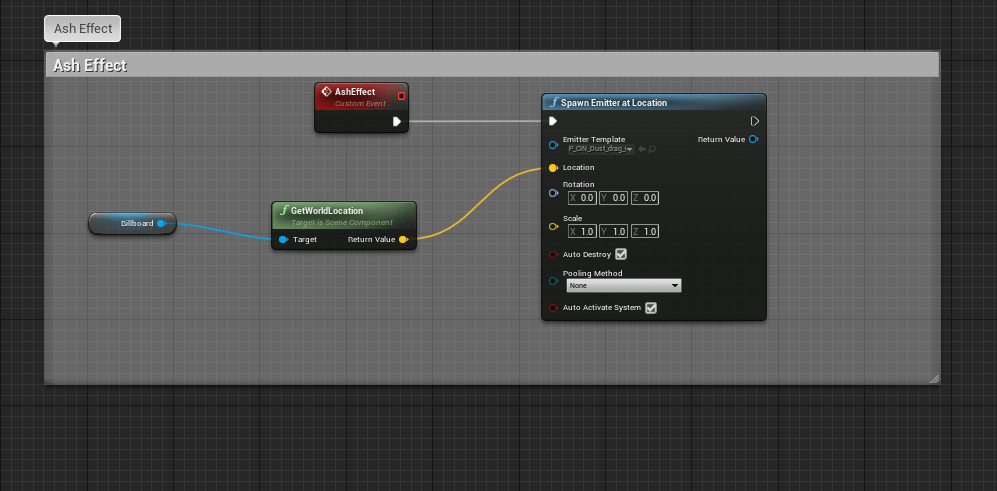Uncheck the Auto Destroy checkbox
The width and height of the screenshot is (997, 491).
point(621,255)
